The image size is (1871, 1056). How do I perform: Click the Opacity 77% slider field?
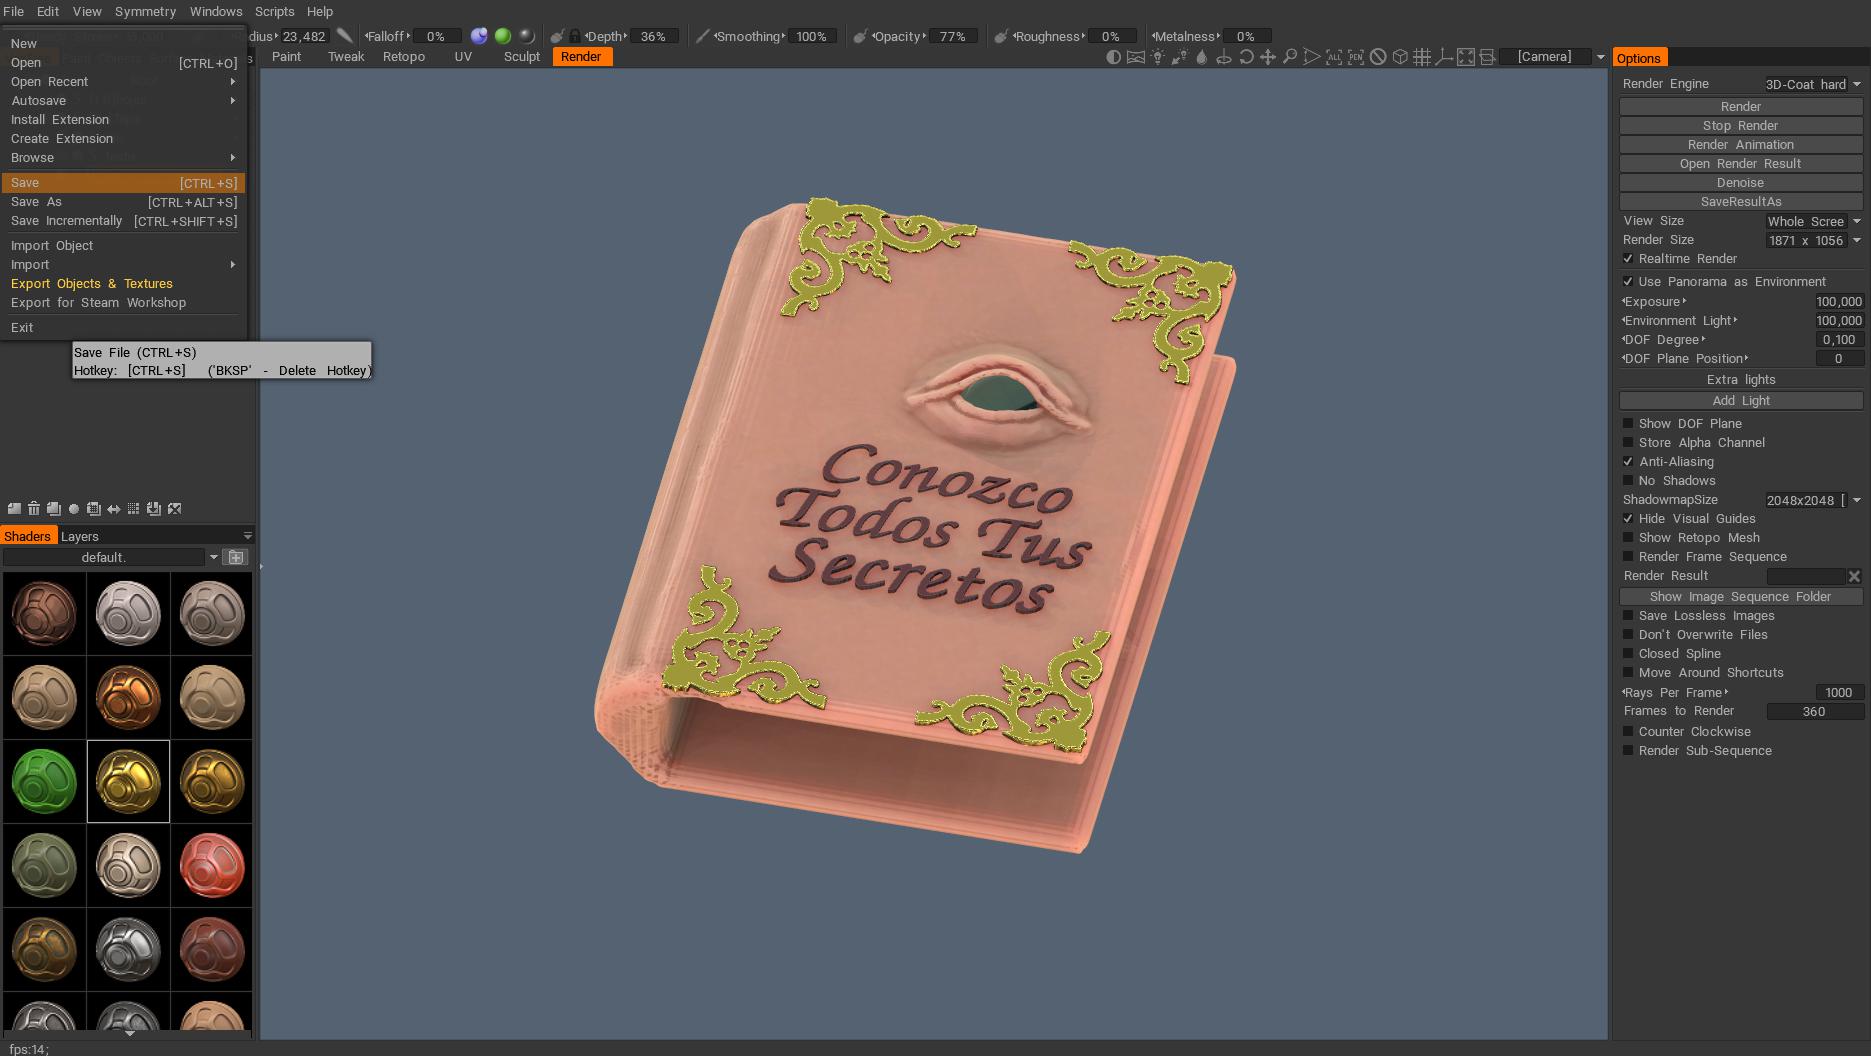(x=952, y=36)
